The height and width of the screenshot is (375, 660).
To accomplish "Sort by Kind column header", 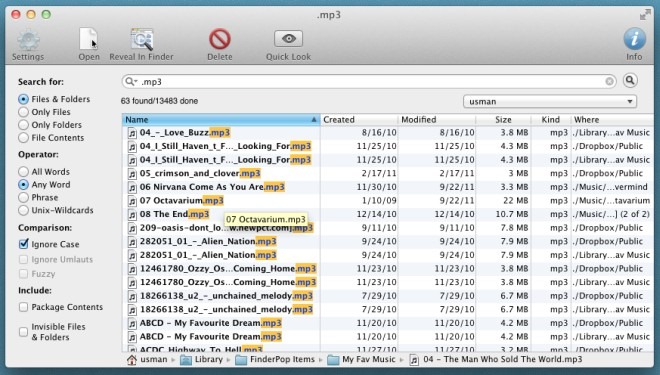I will tap(551, 120).
